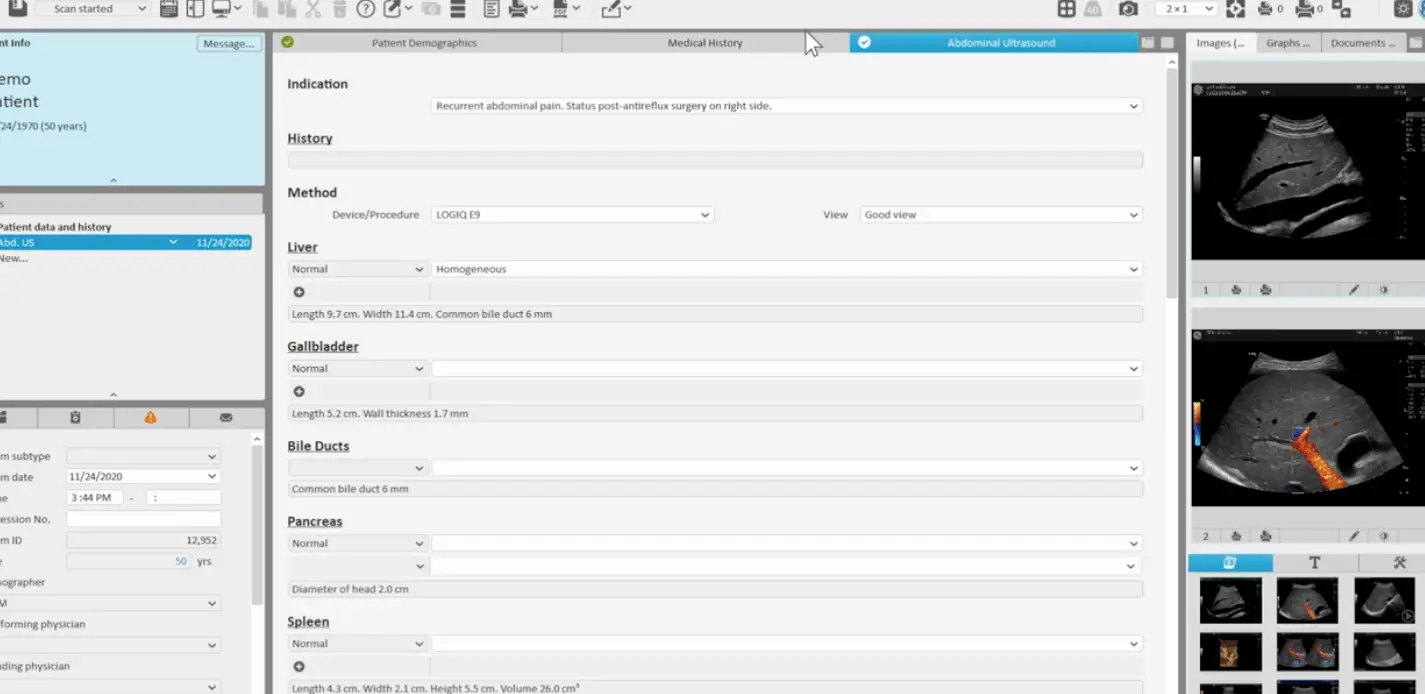
Task: Select the text T tool tab
Action: pos(1314,563)
